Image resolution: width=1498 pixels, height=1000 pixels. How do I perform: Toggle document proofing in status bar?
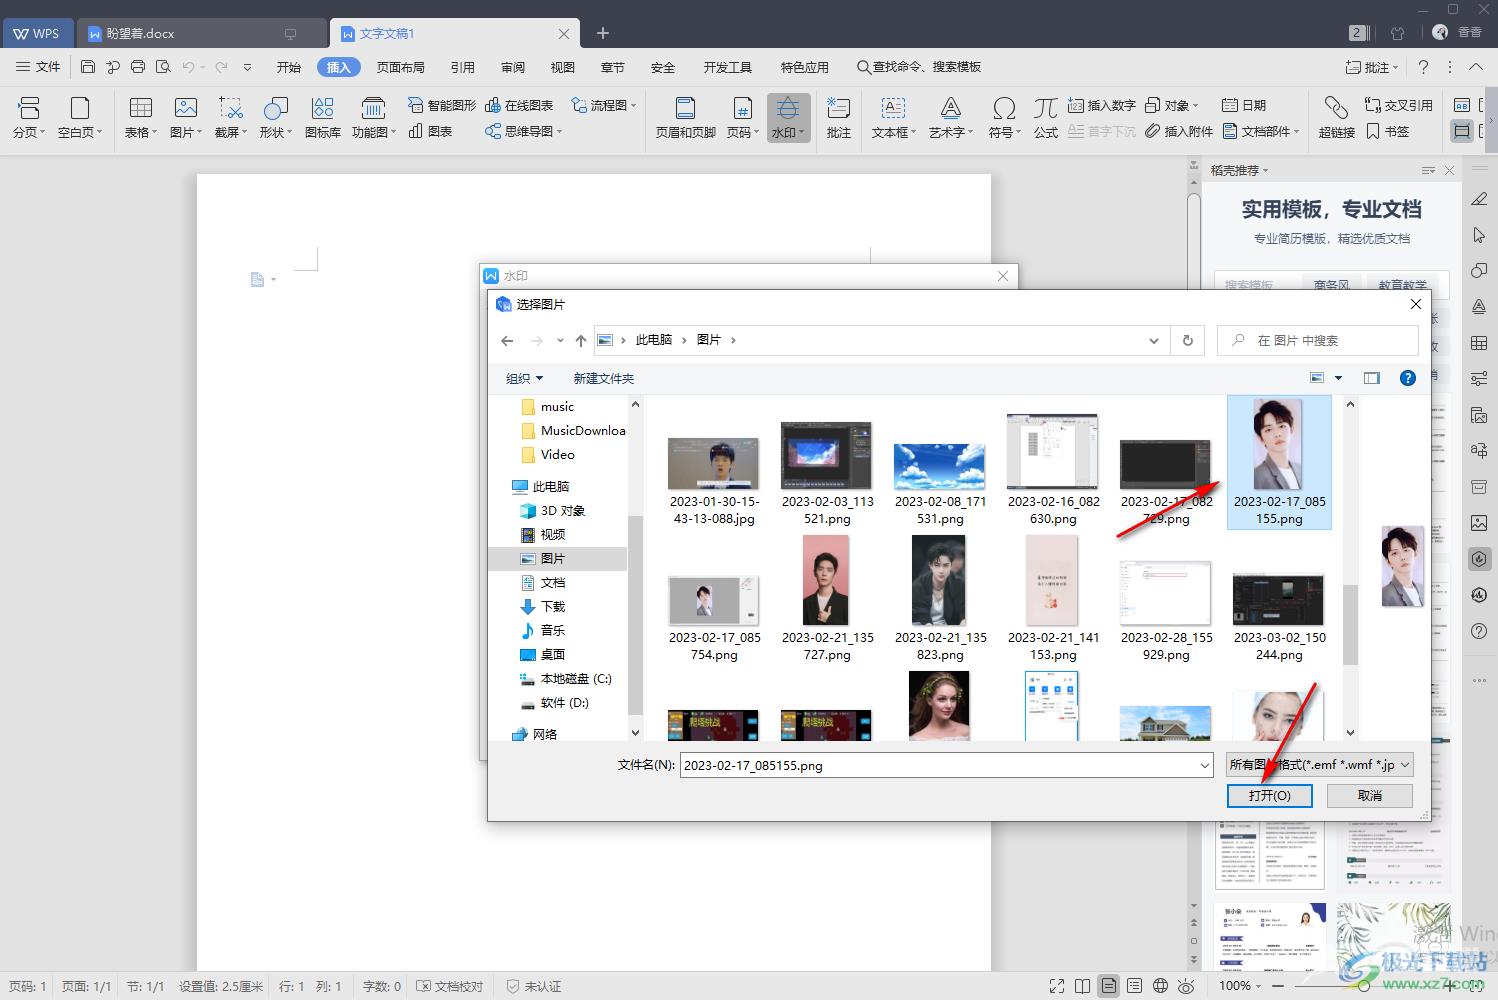coord(449,986)
